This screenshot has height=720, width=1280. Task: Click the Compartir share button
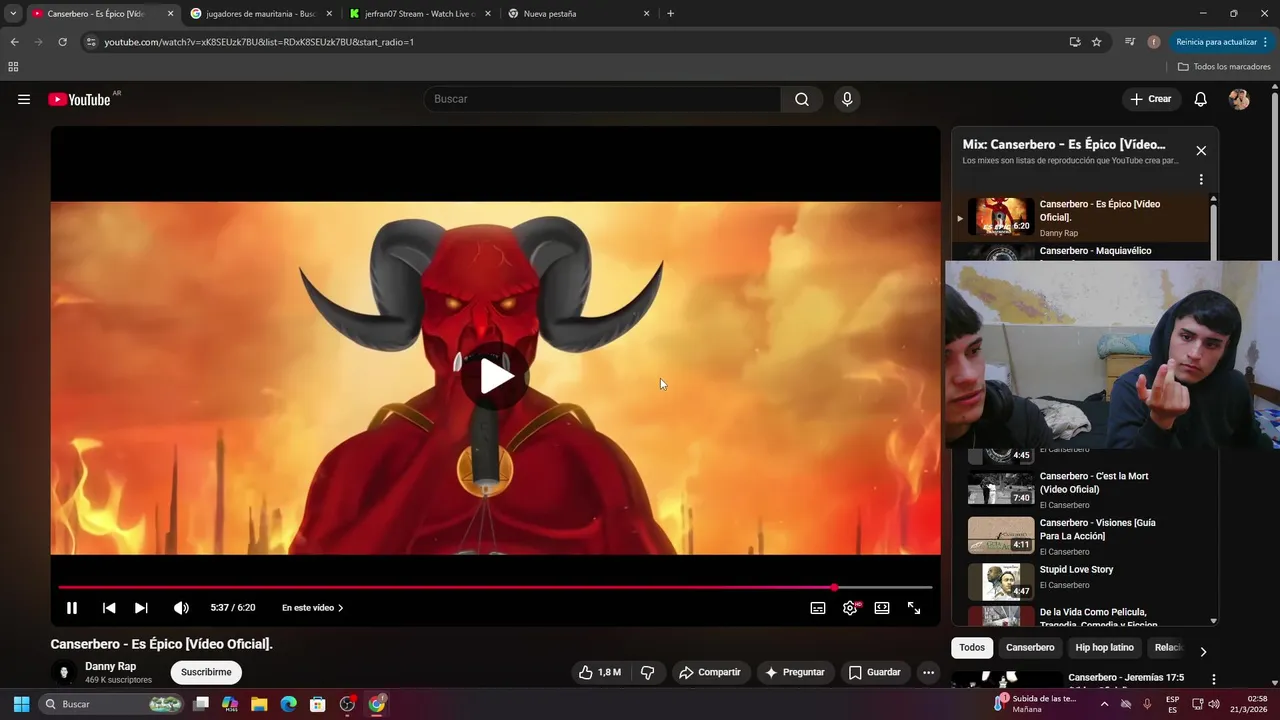pos(710,672)
